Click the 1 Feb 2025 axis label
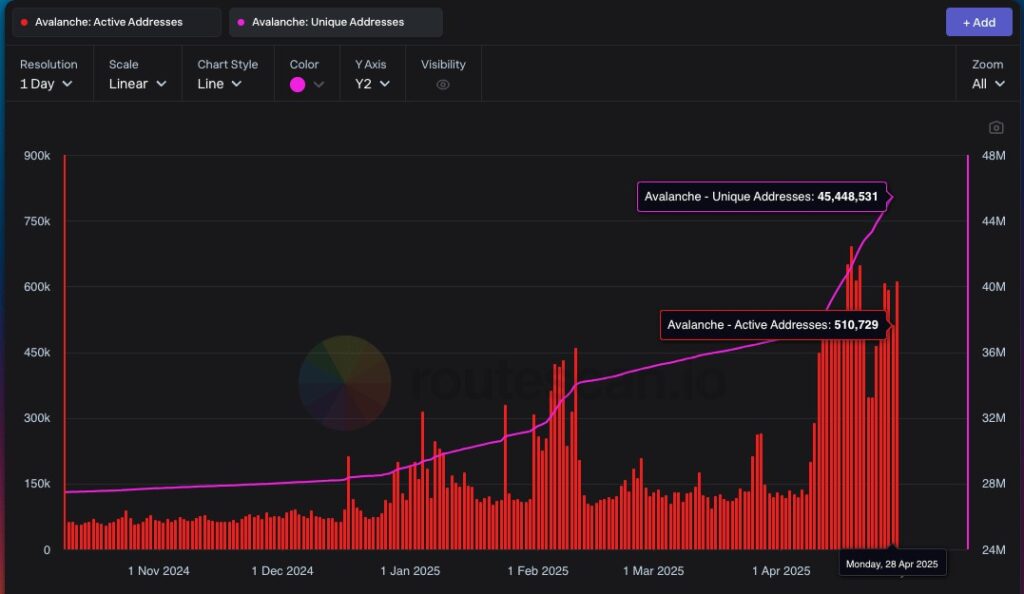The width and height of the screenshot is (1024, 594). click(538, 571)
